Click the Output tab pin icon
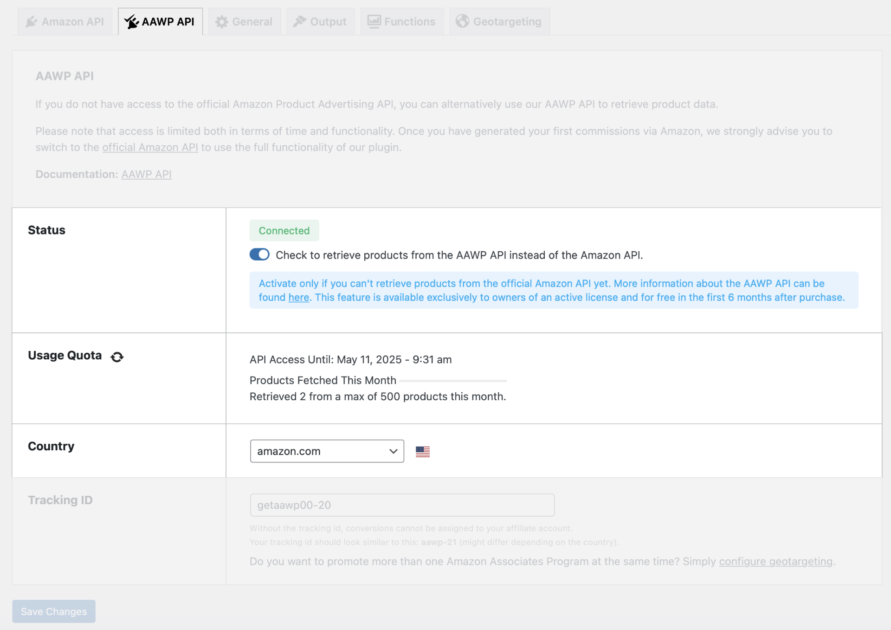Screen dimensions: 891x630 (x=300, y=21)
